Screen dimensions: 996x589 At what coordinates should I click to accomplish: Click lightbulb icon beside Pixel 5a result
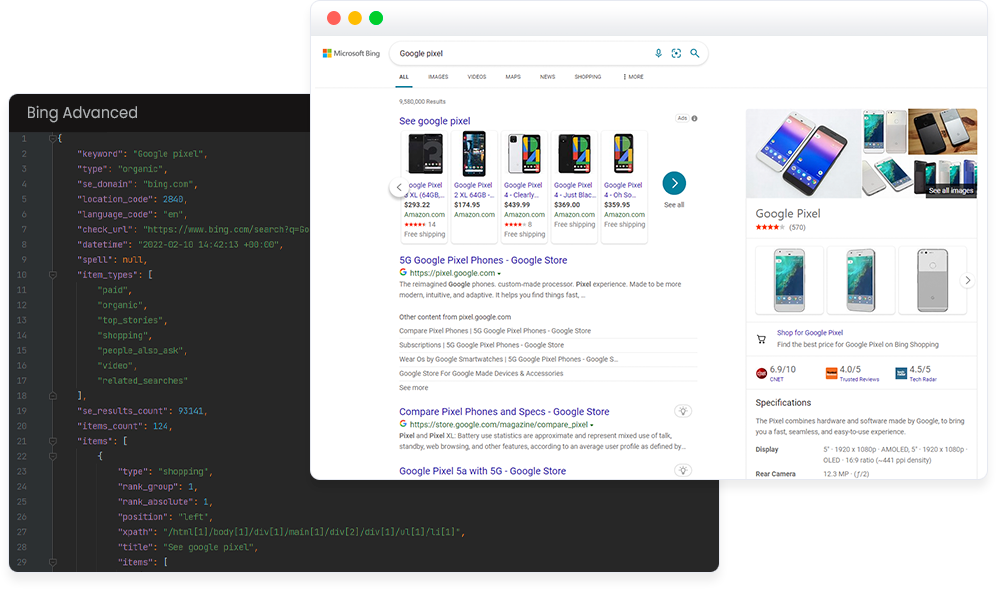coord(683,470)
